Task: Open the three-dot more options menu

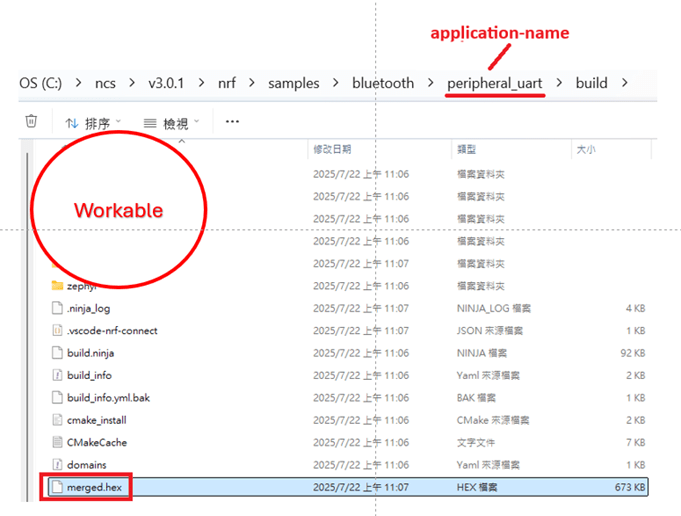Action: tap(232, 122)
